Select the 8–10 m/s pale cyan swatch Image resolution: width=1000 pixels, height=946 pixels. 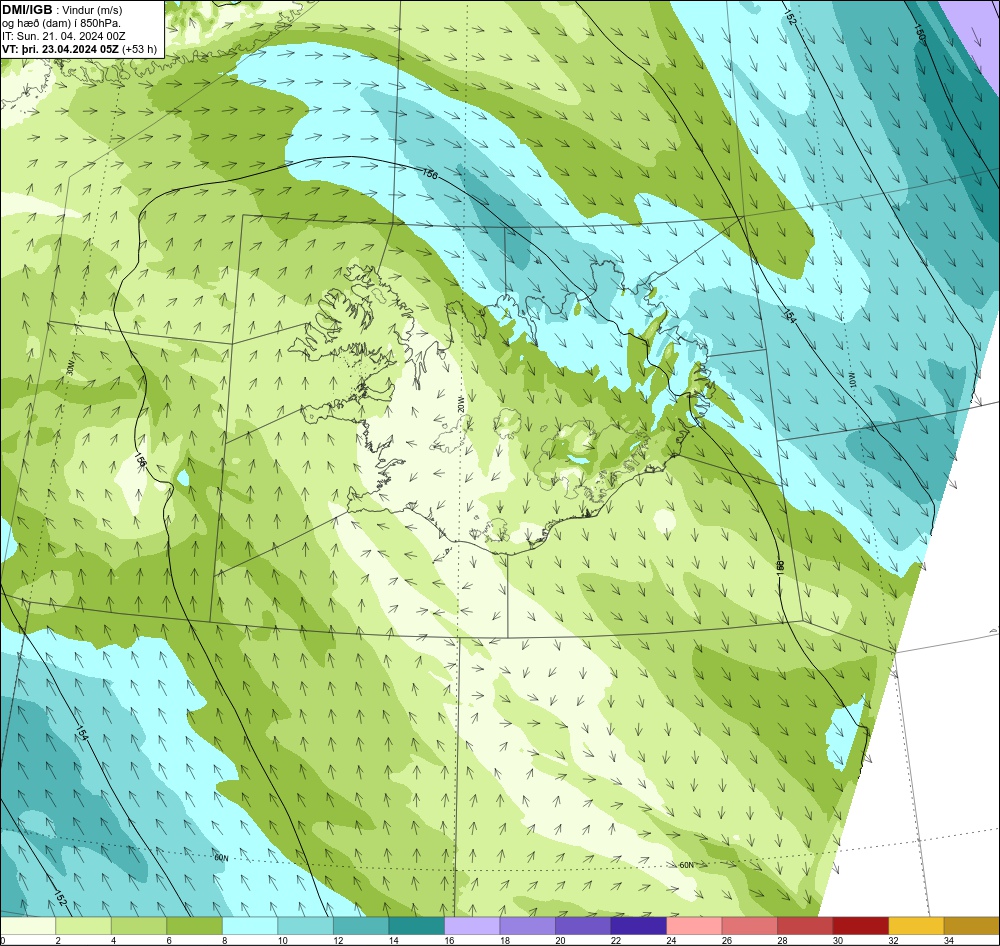[250, 925]
